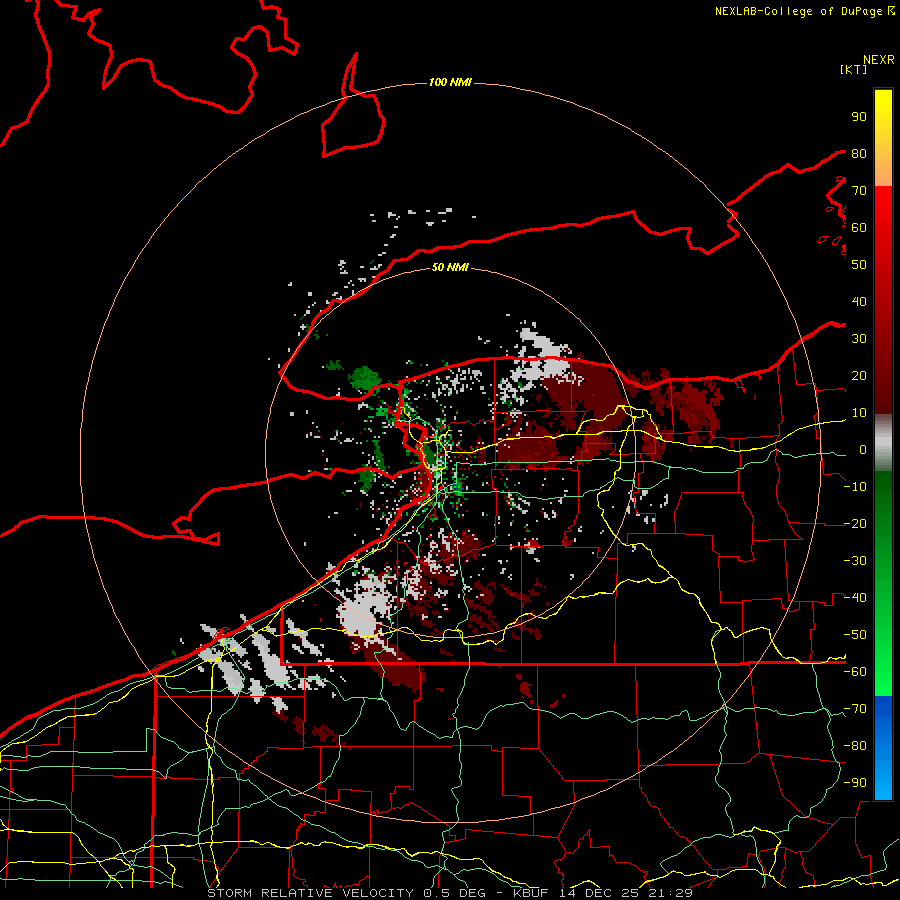Image resolution: width=900 pixels, height=900 pixels.
Task: Click the -40 value on the color scale
Action: (x=855, y=598)
